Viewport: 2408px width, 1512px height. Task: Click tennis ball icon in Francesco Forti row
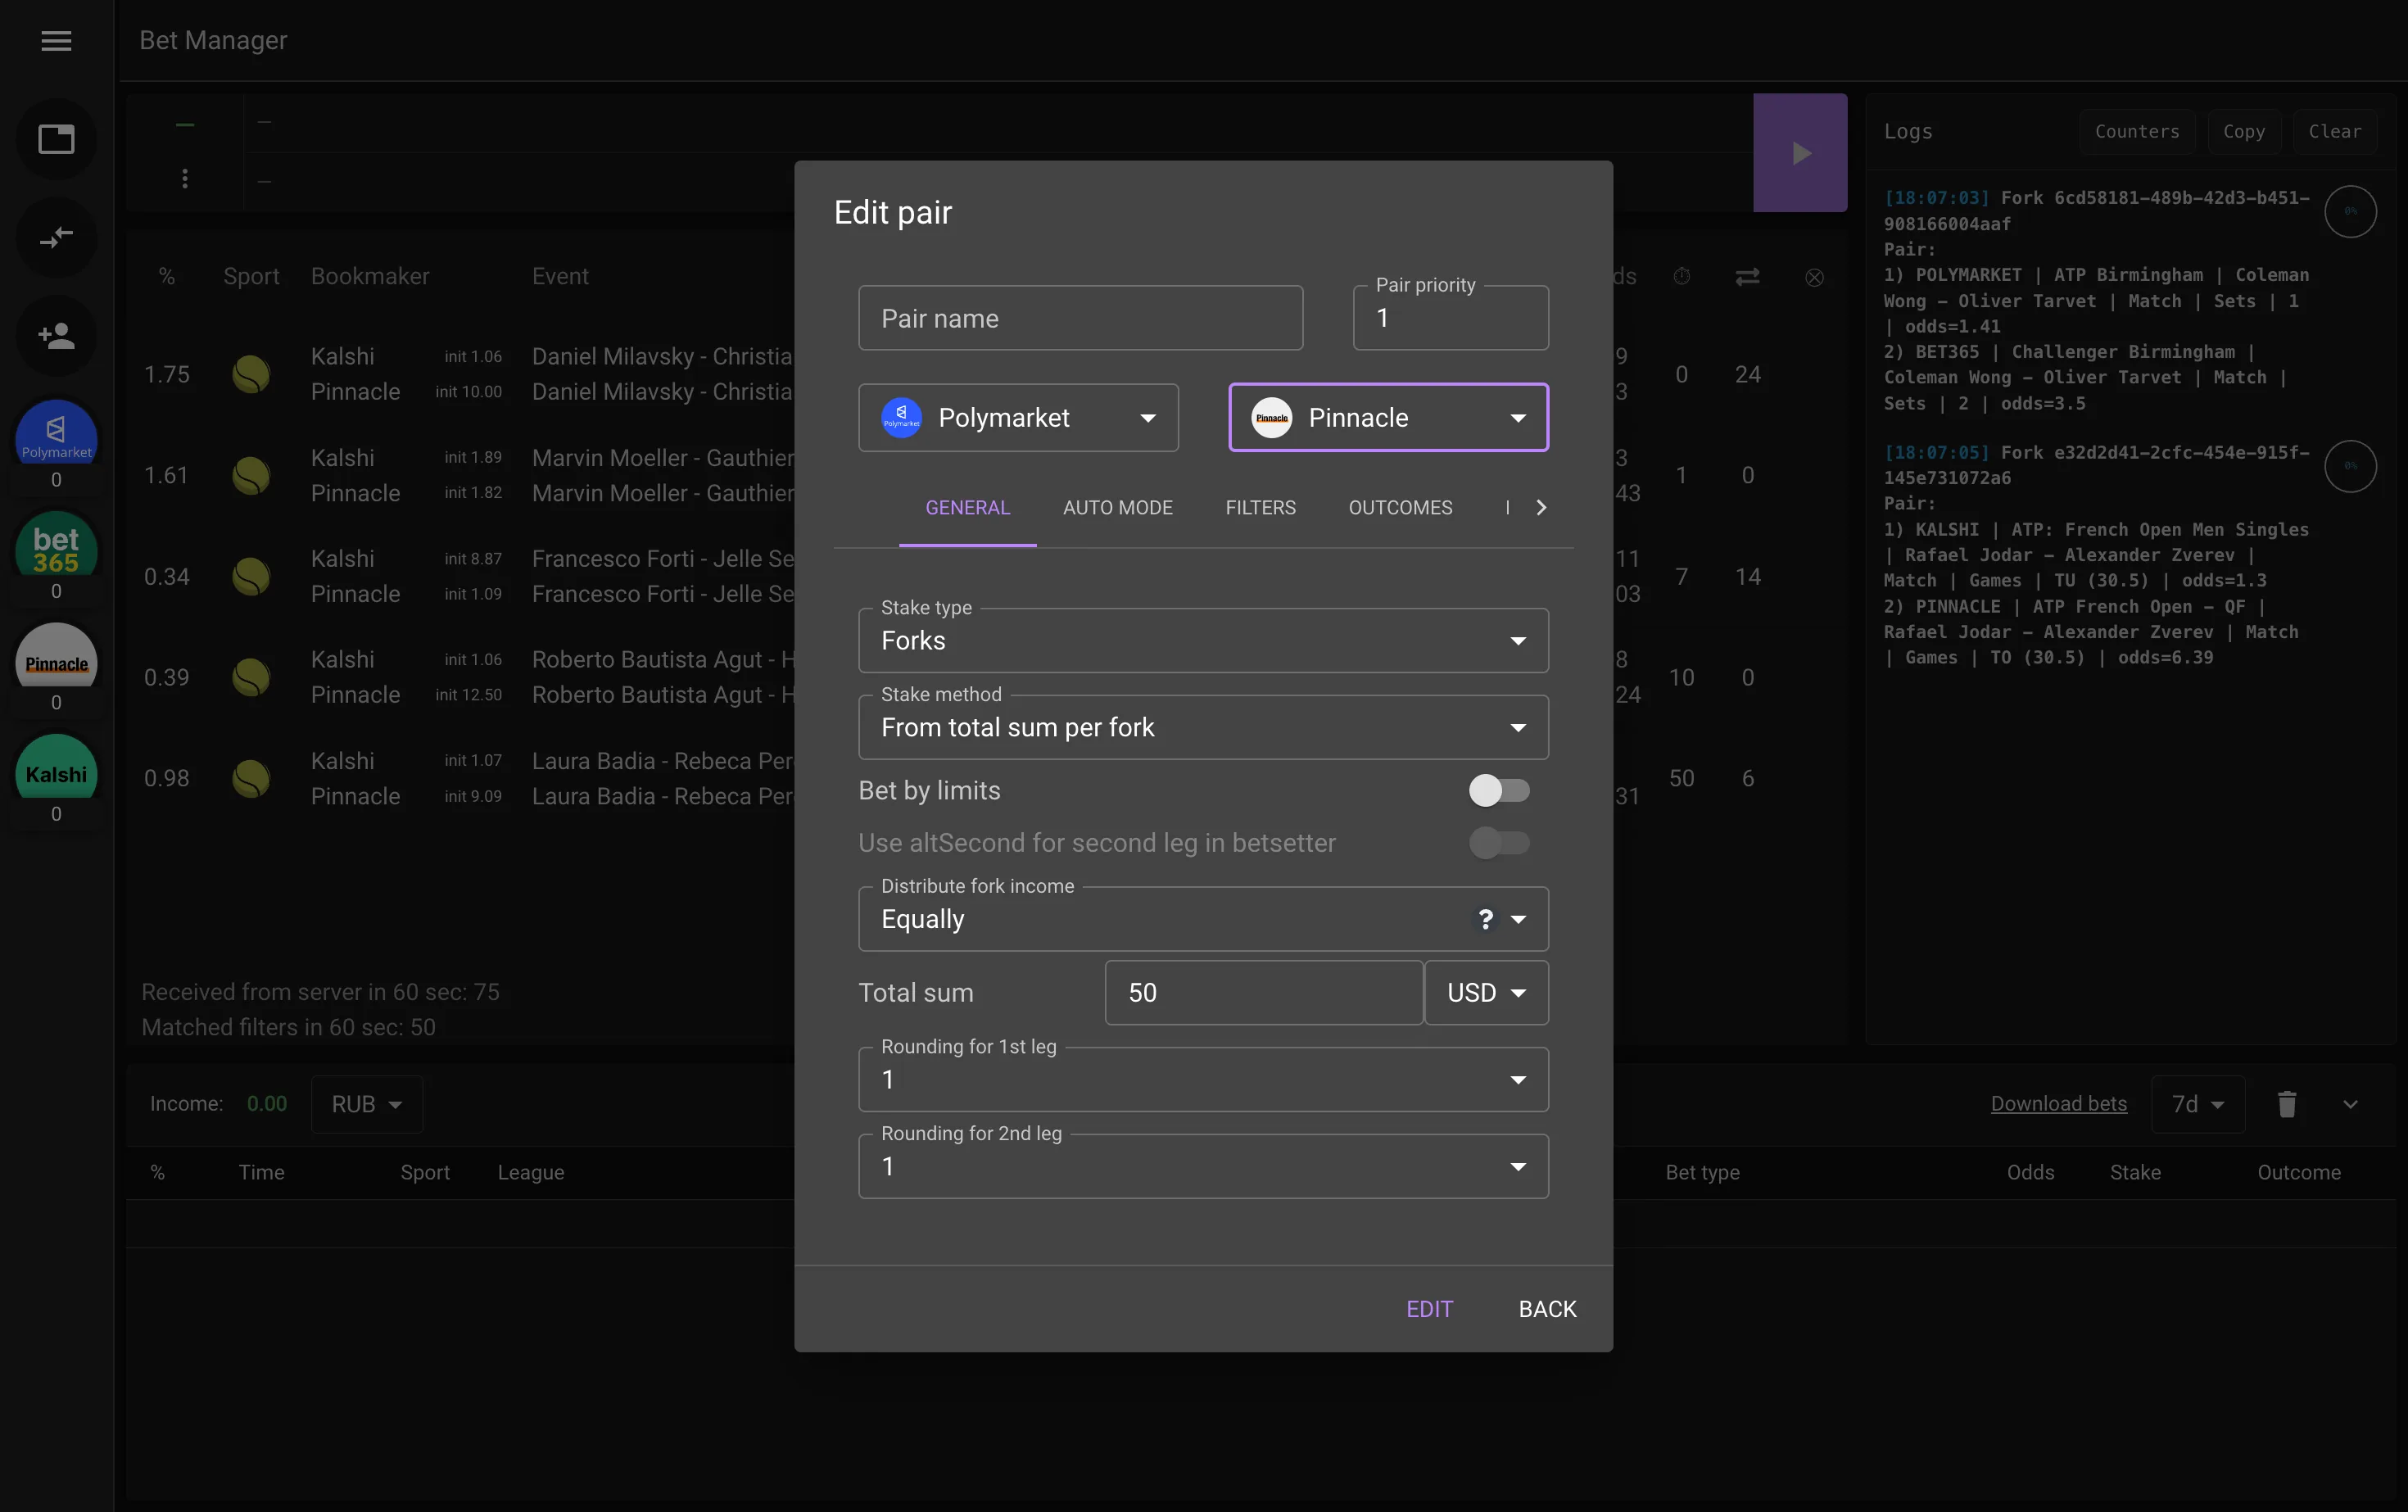click(x=251, y=576)
